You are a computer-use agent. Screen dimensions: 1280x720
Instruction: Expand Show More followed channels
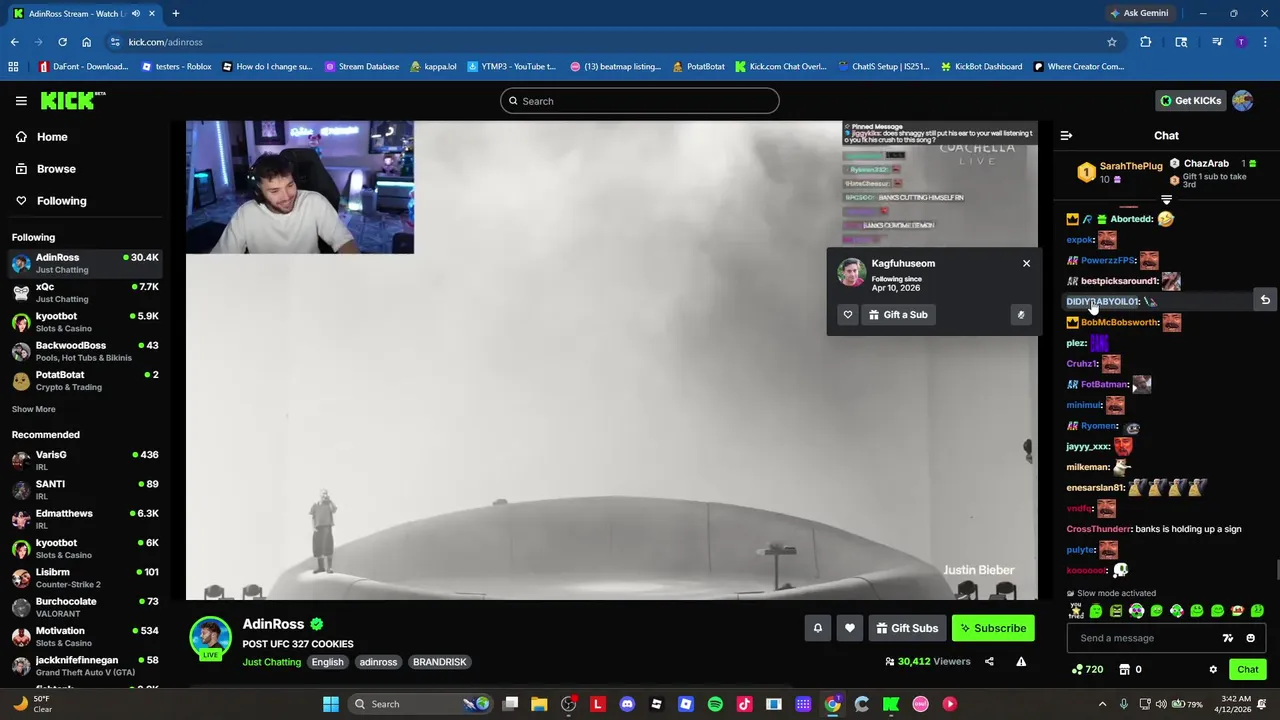34,409
